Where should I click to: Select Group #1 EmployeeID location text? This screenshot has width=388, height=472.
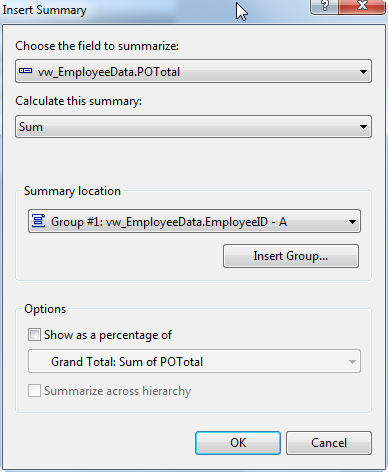click(x=169, y=222)
